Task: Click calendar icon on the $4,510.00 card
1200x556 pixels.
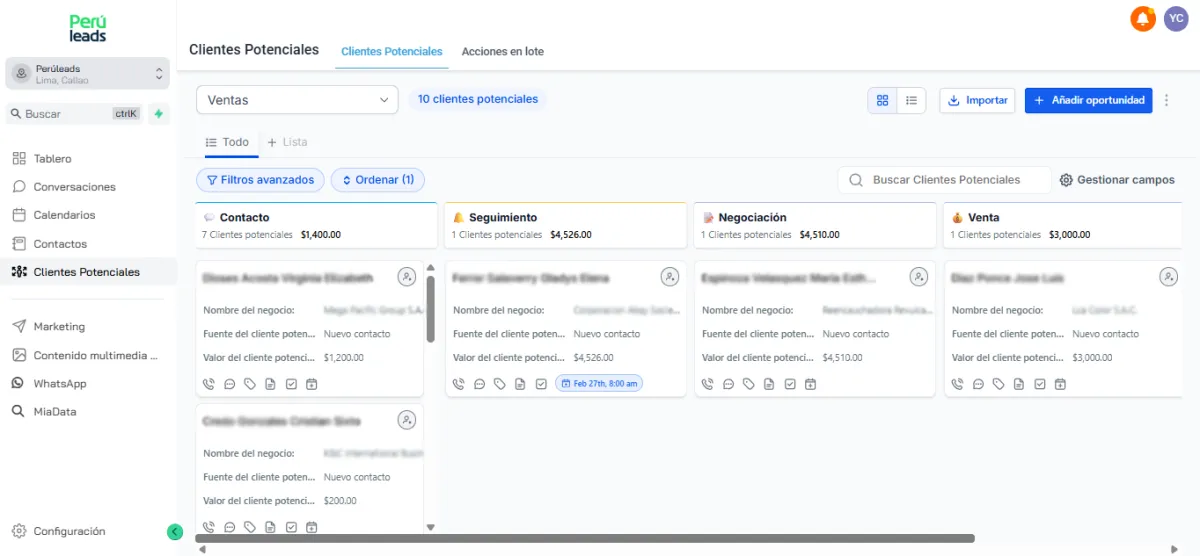Action: [810, 383]
